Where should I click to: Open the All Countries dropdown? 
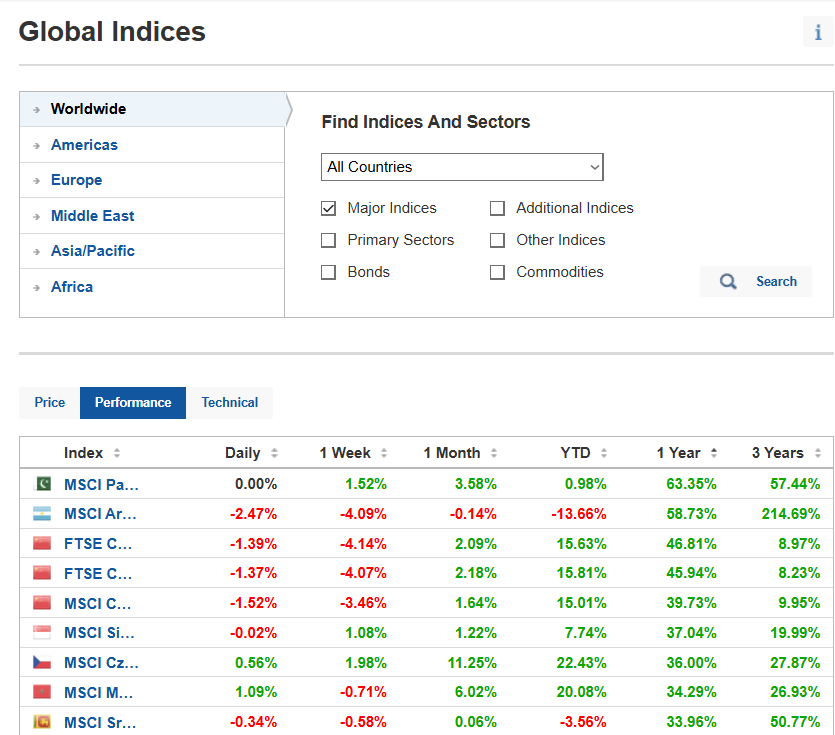pos(463,167)
